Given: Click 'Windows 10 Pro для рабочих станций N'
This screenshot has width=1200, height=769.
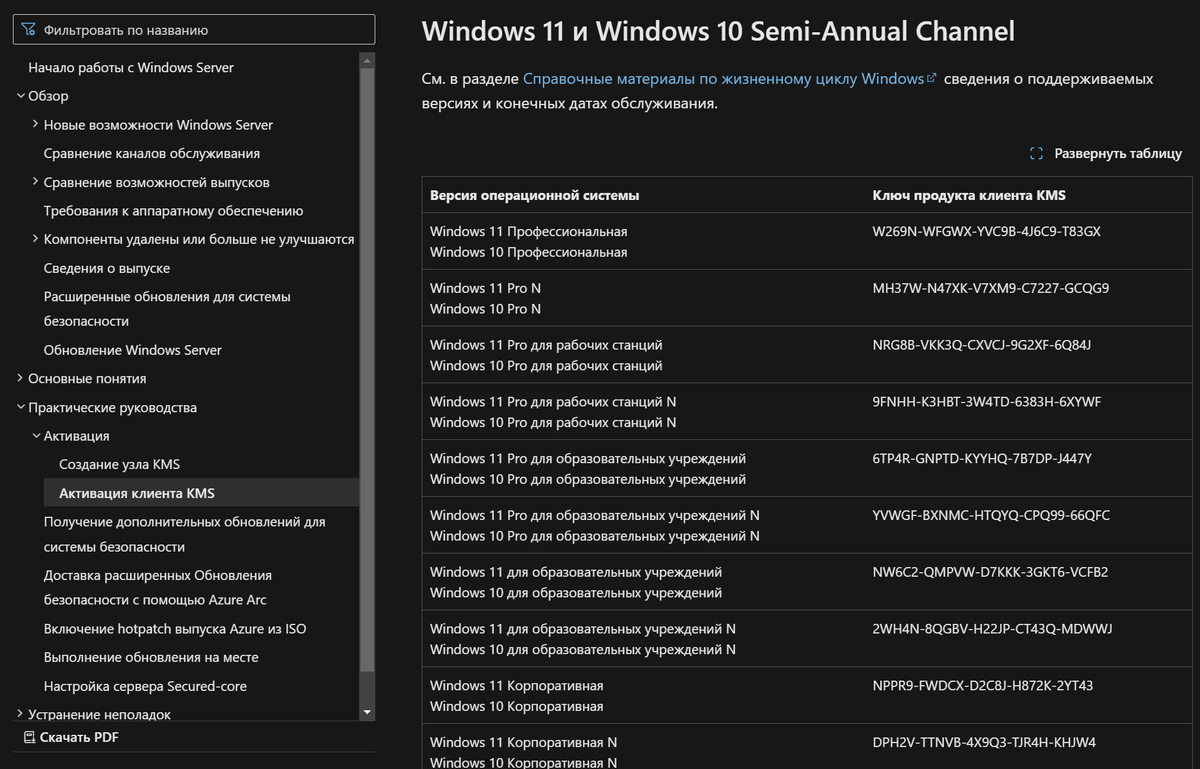Looking at the screenshot, I should pos(553,423).
